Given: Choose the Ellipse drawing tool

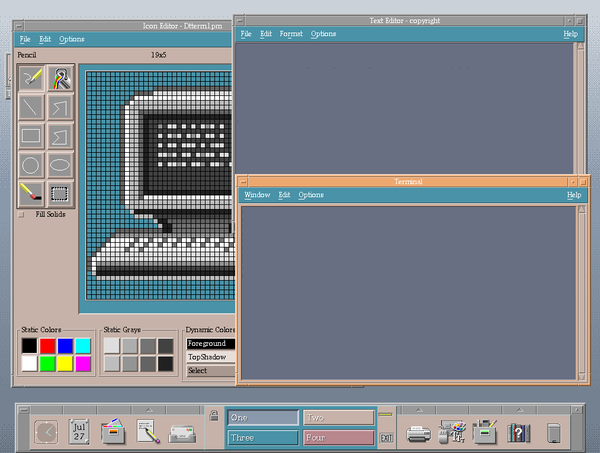Looking at the screenshot, I should [61, 164].
